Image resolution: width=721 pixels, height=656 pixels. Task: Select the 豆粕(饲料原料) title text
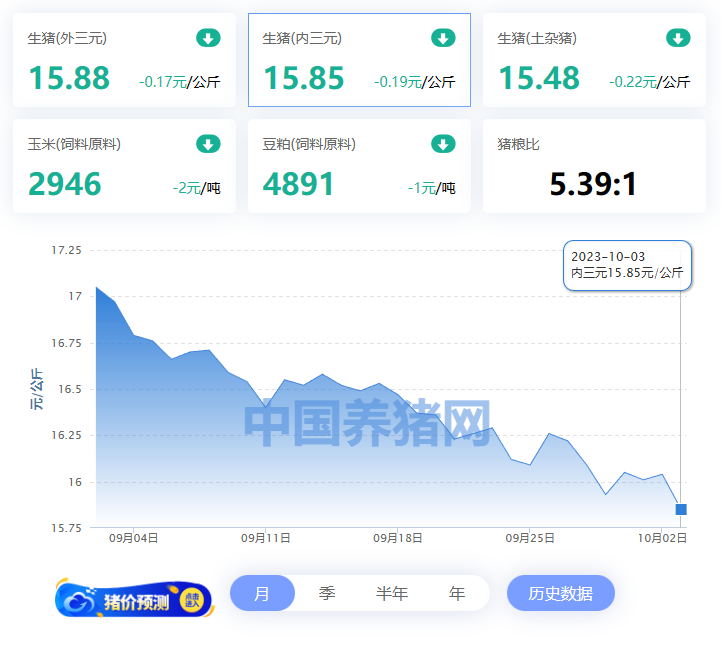click(309, 144)
